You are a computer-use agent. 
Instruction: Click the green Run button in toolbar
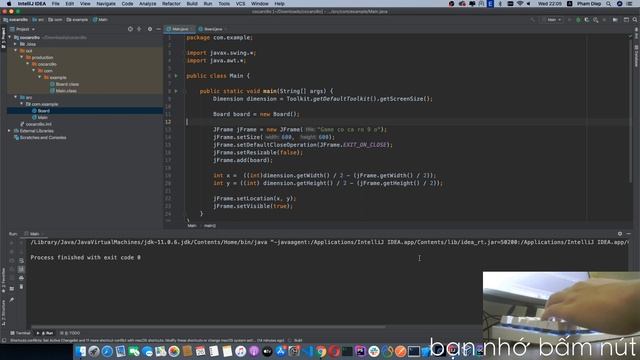click(x=569, y=20)
